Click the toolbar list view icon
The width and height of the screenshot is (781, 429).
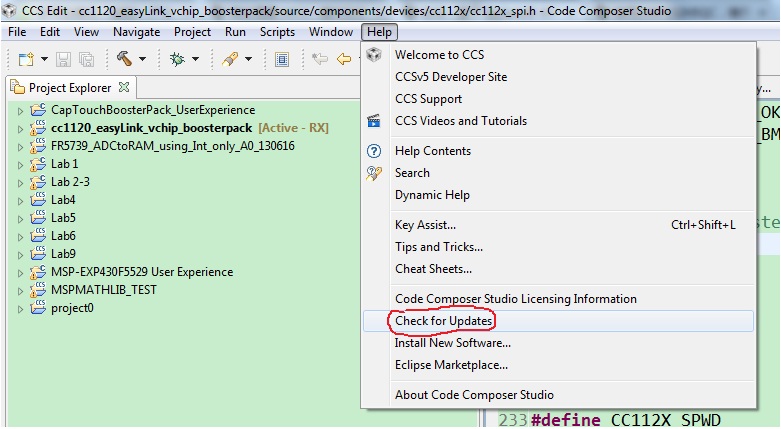[x=282, y=60]
